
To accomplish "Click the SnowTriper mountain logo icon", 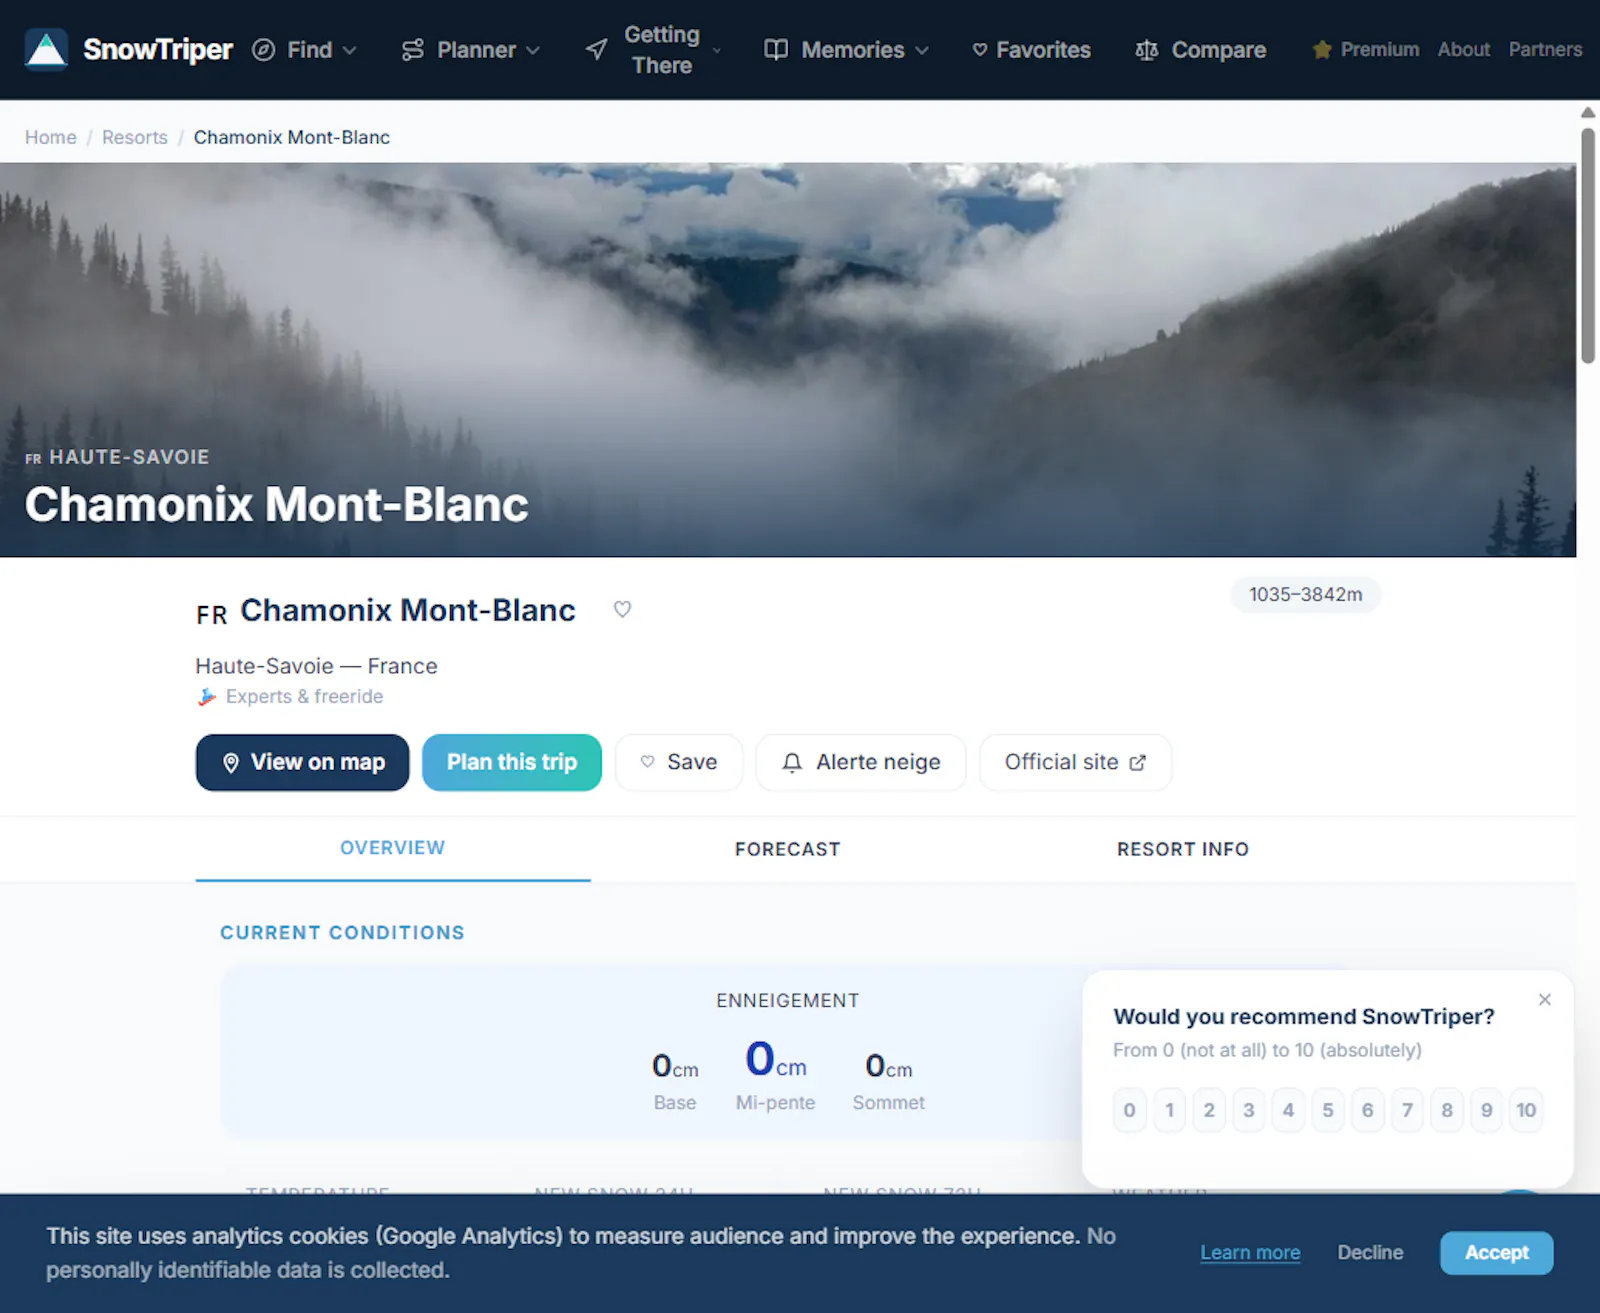I will point(46,49).
